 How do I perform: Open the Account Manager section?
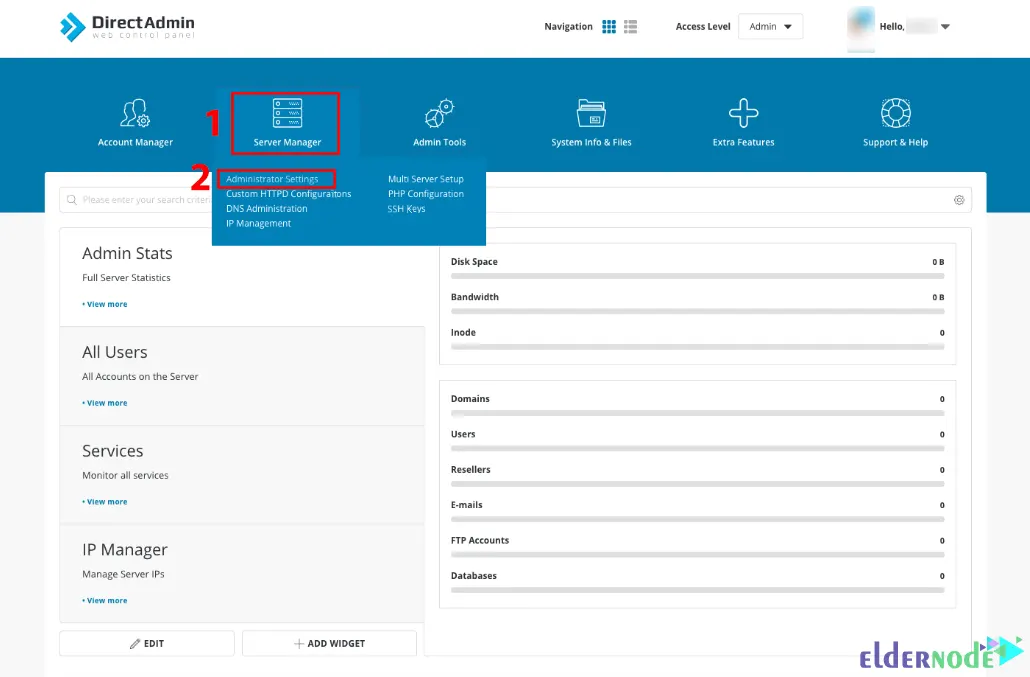(135, 120)
